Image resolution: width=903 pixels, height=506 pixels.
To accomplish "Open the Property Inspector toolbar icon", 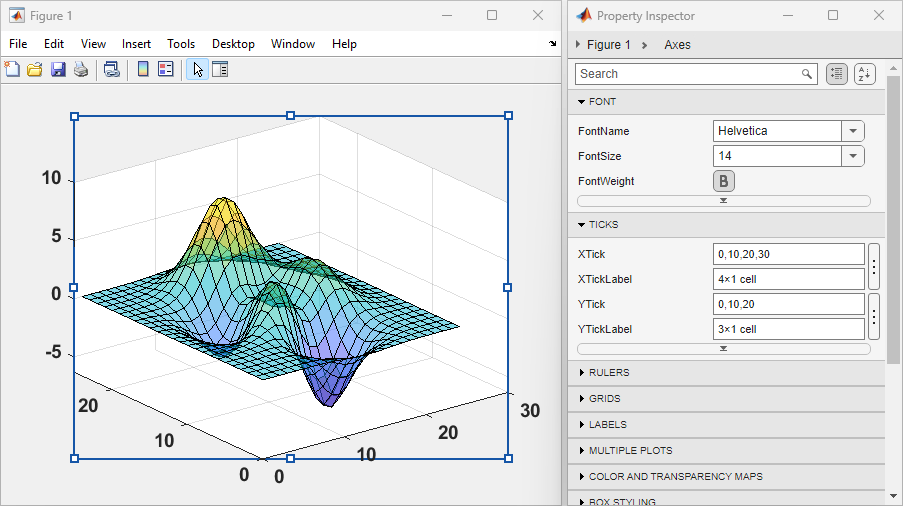I will point(220,70).
